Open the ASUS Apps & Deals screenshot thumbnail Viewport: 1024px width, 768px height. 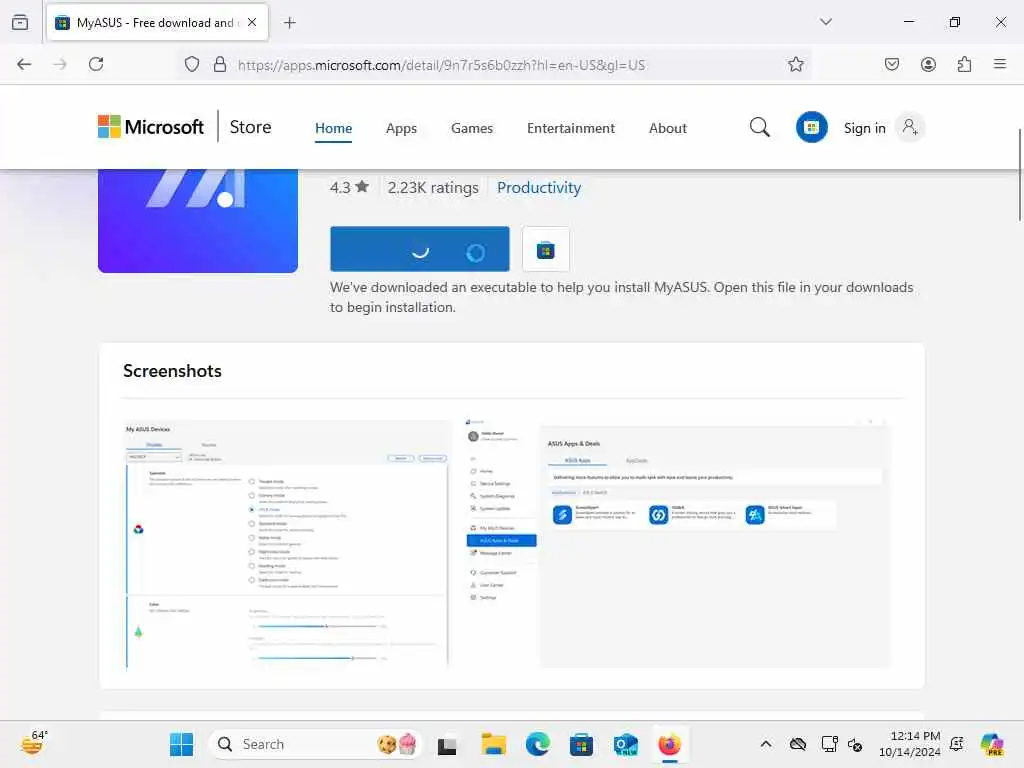(679, 544)
